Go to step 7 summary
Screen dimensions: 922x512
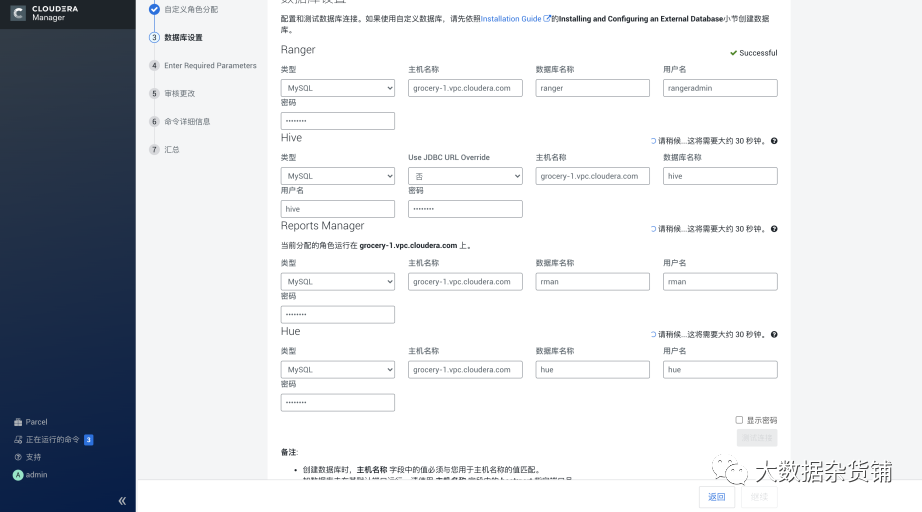[172, 150]
